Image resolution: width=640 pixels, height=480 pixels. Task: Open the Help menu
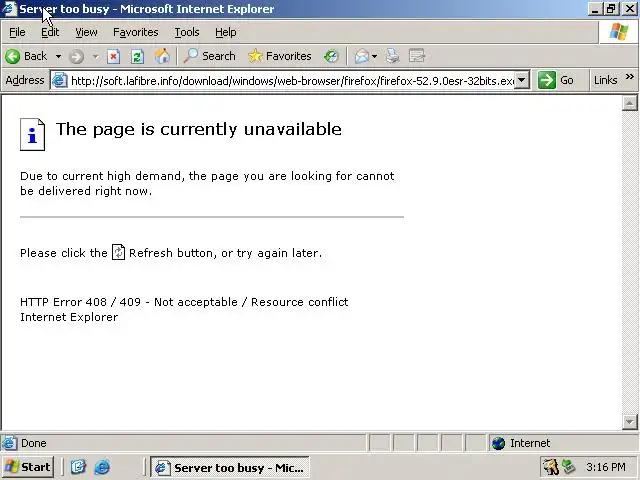click(226, 32)
